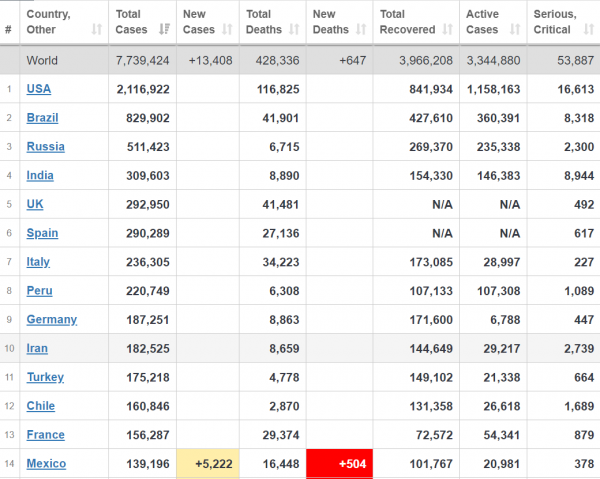Click Total Cases sort icon
Screen dimensions: 600x479
click(x=165, y=29)
